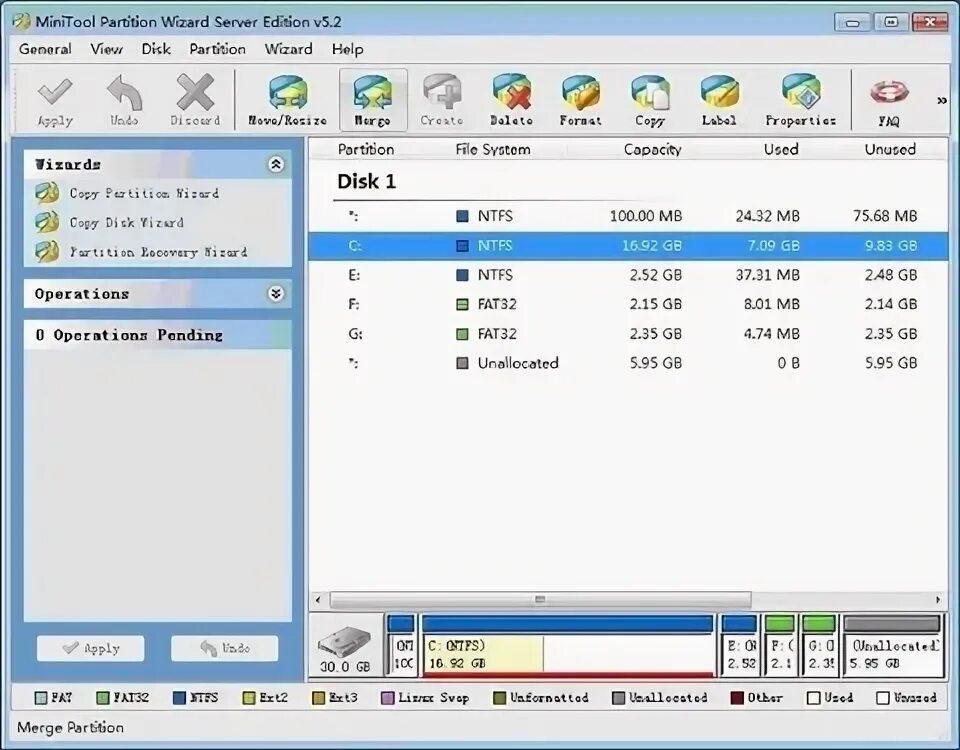Click the NTFS legend color swatch
Viewport: 960px width, 750px height.
[179, 698]
